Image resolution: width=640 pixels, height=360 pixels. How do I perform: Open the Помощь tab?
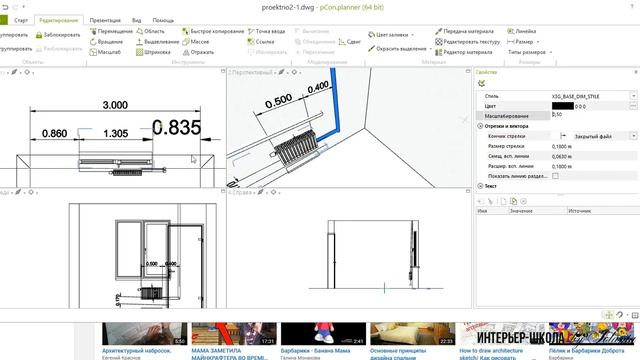coord(163,20)
